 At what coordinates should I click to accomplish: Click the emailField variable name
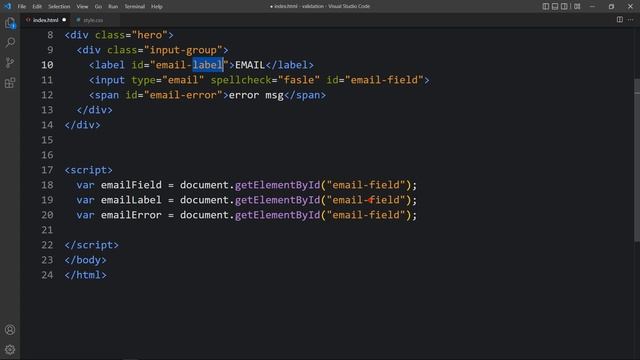pos(131,185)
